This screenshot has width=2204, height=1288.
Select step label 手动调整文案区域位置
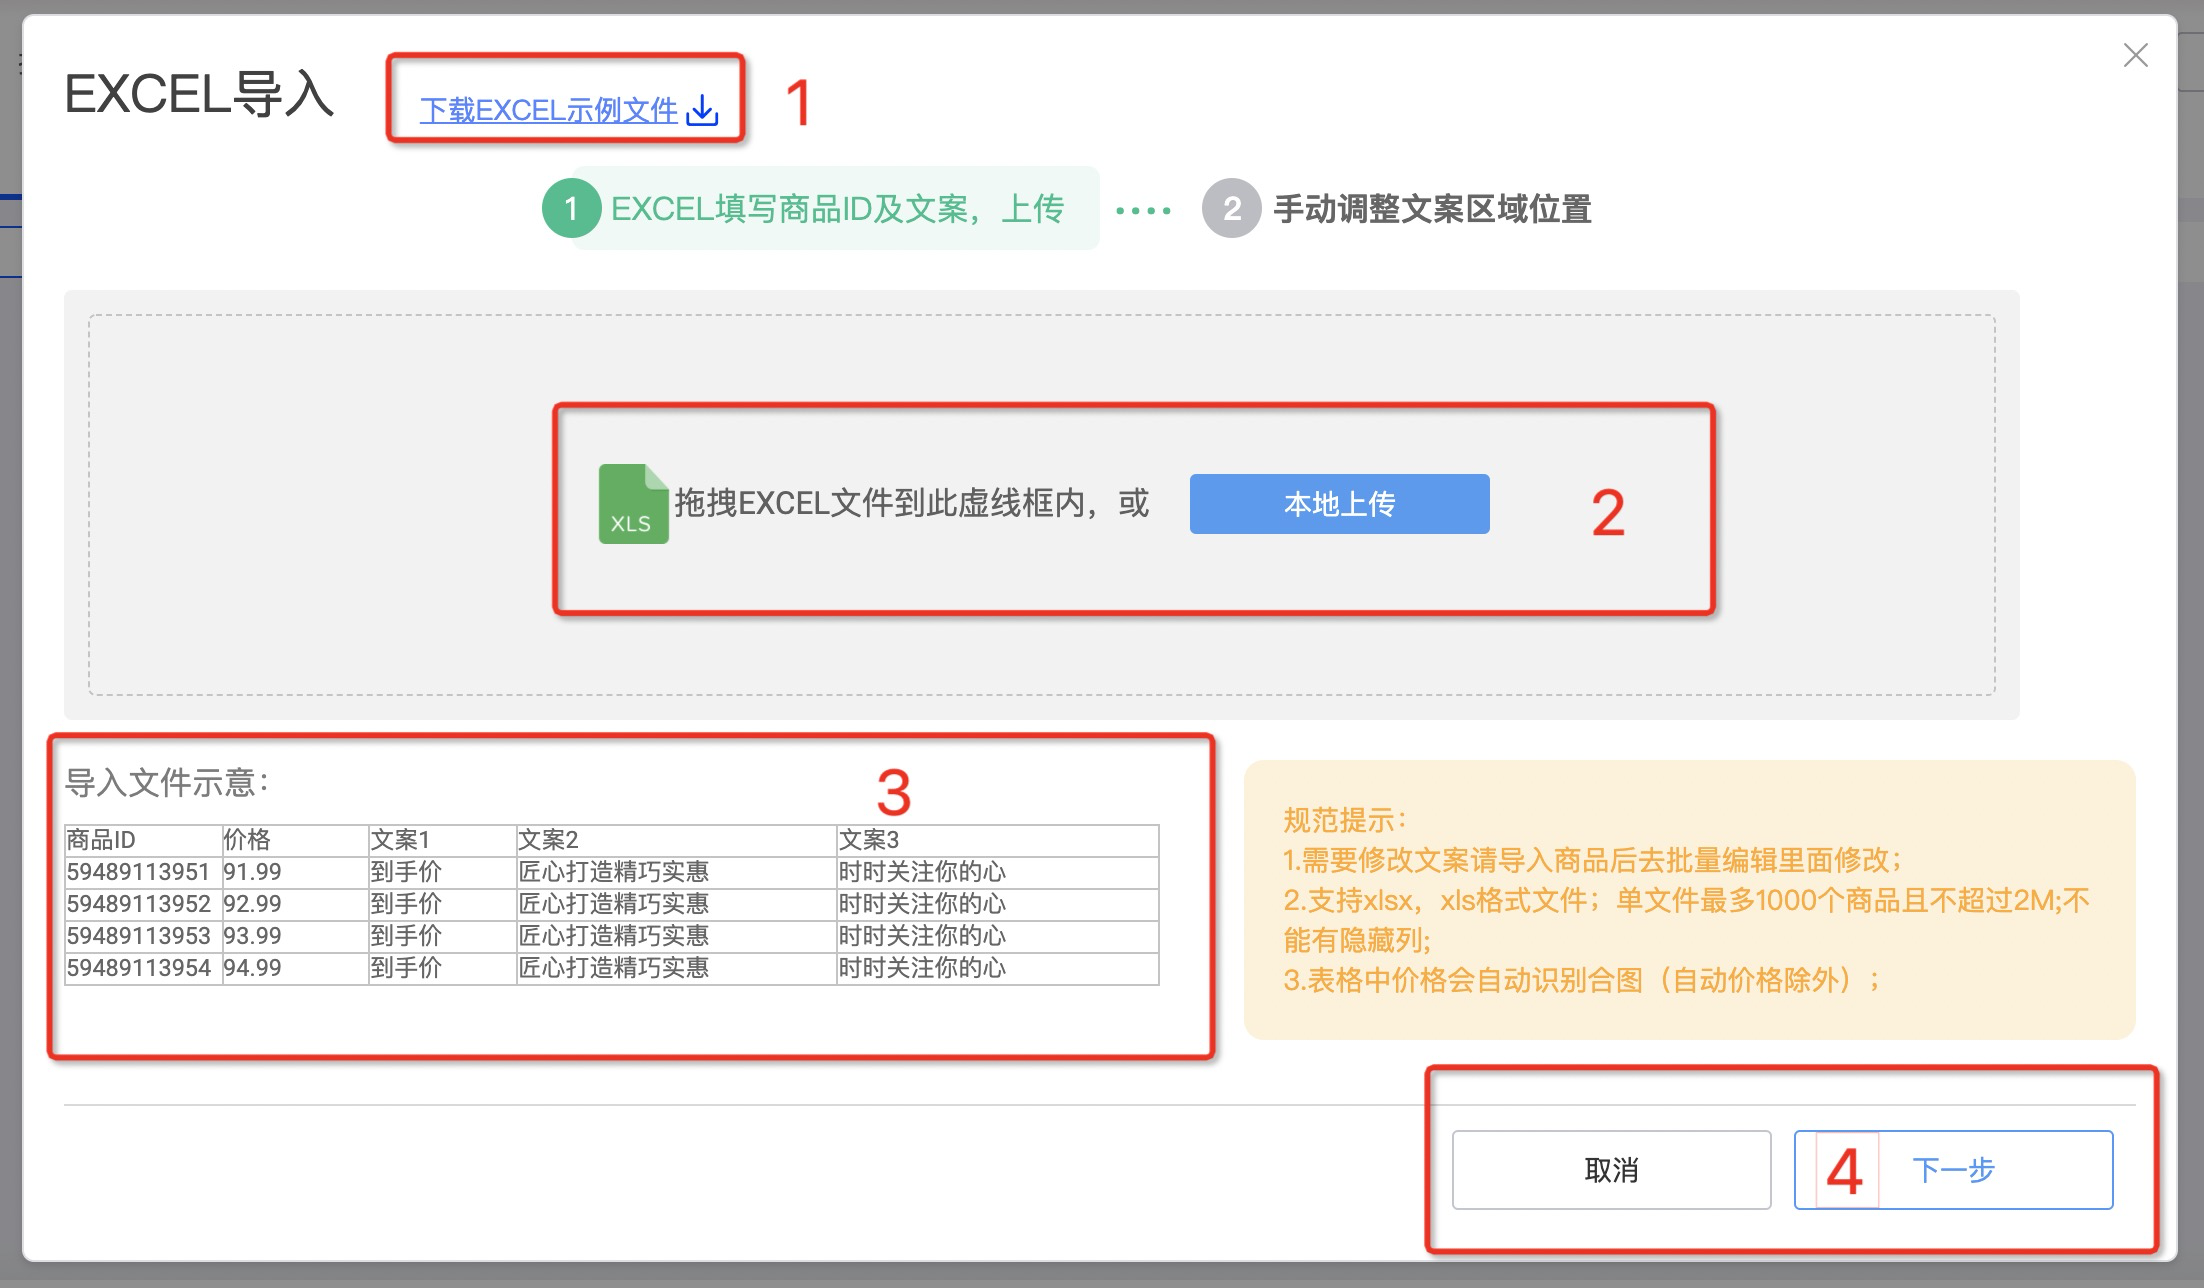tap(1433, 211)
